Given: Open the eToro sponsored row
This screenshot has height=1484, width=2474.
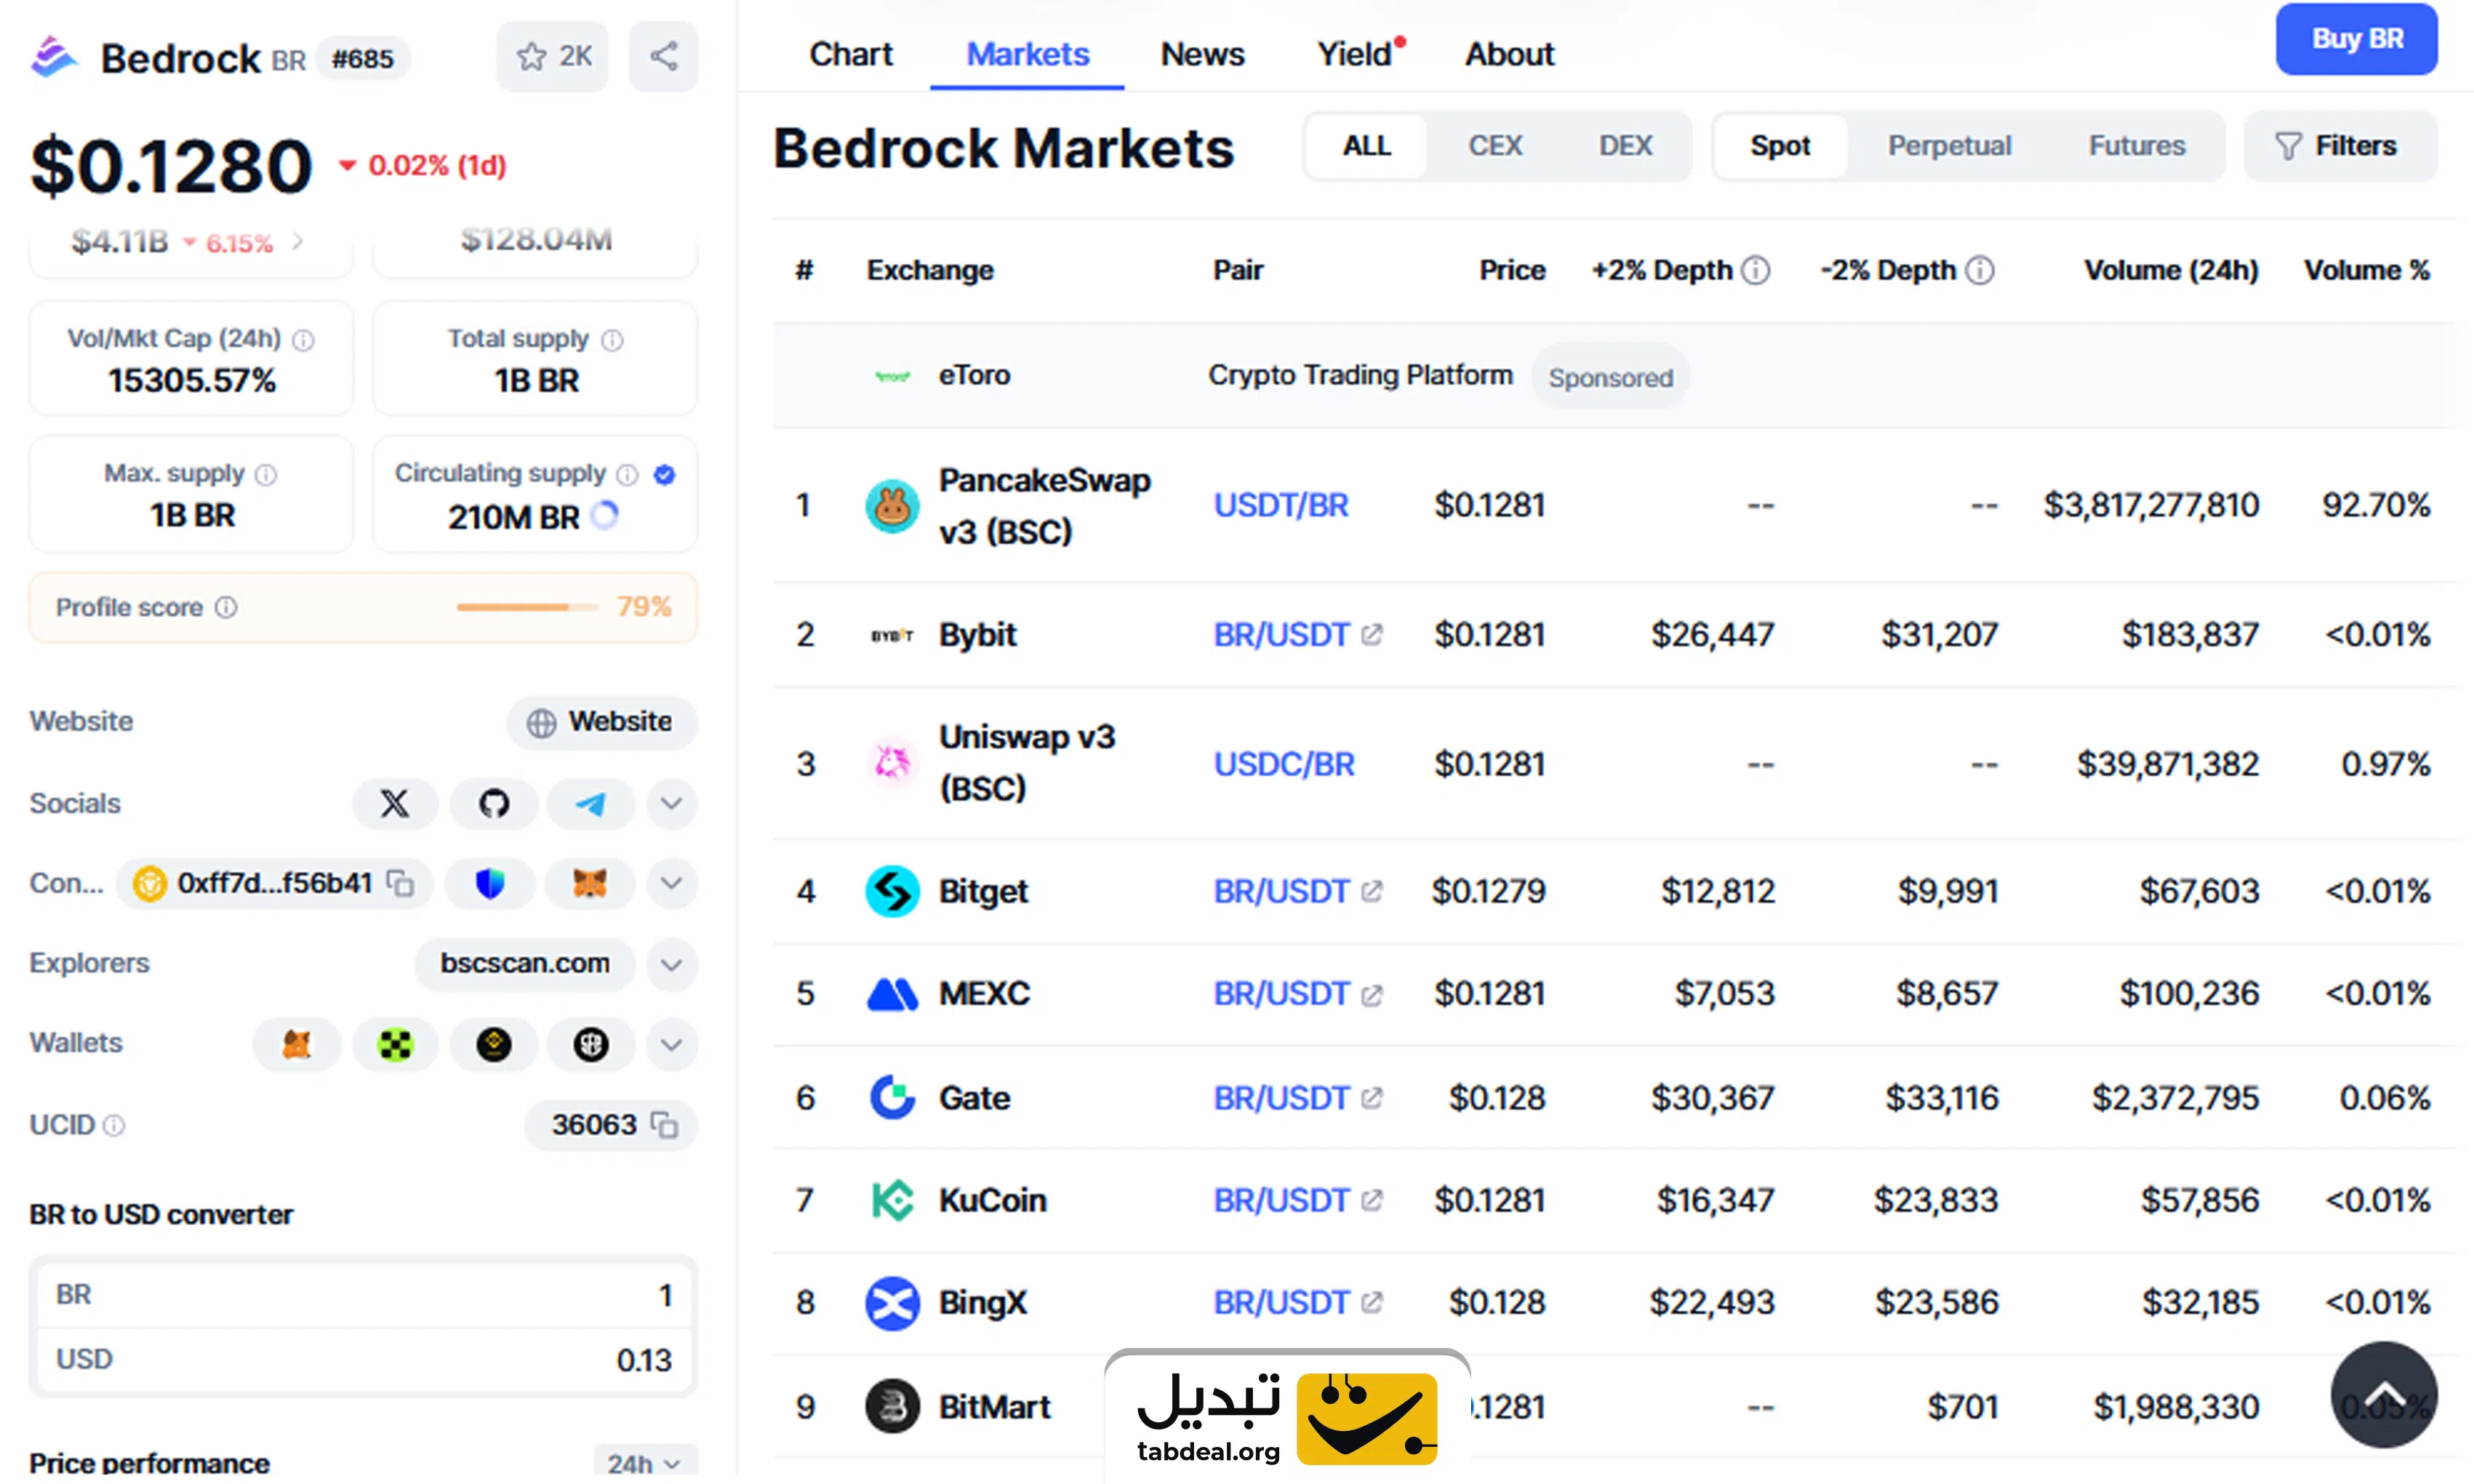Looking at the screenshot, I should 1613,376.
